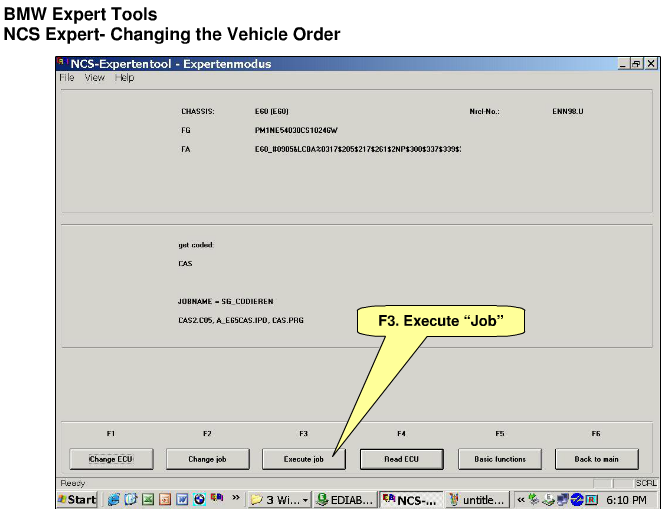Screen dimensions: 665x509
Task: Open the File menu
Action: (x=67, y=78)
